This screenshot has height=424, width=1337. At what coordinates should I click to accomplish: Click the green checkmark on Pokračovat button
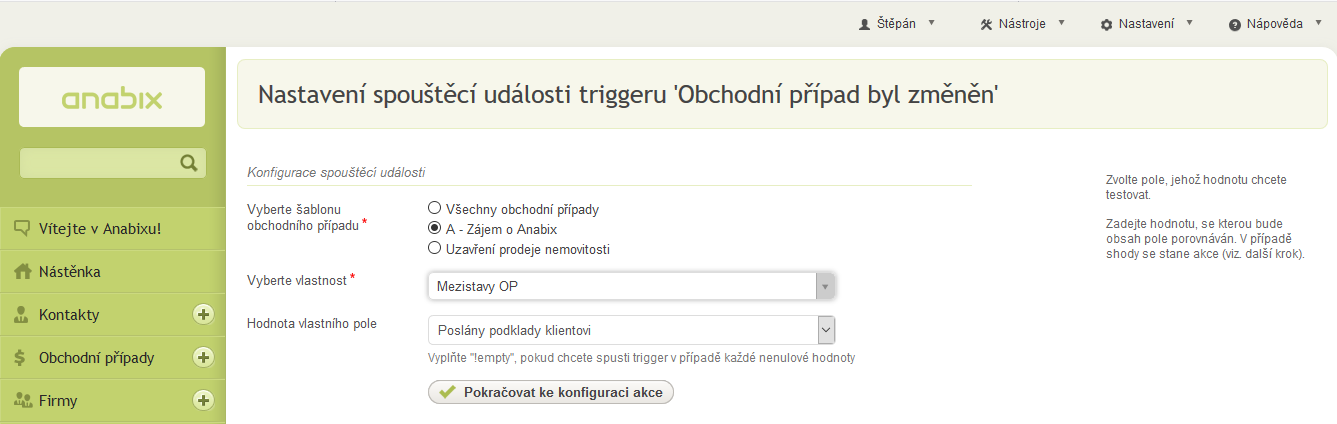(447, 393)
